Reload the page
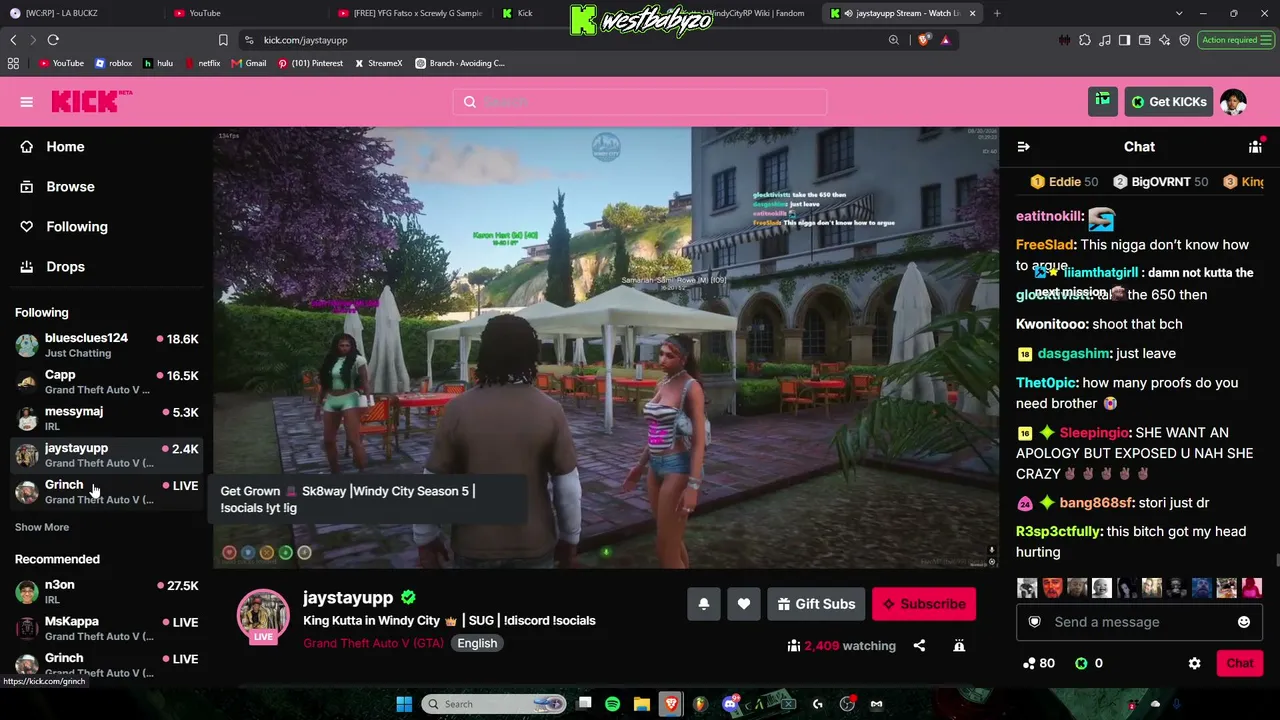The image size is (1280, 720). [53, 40]
